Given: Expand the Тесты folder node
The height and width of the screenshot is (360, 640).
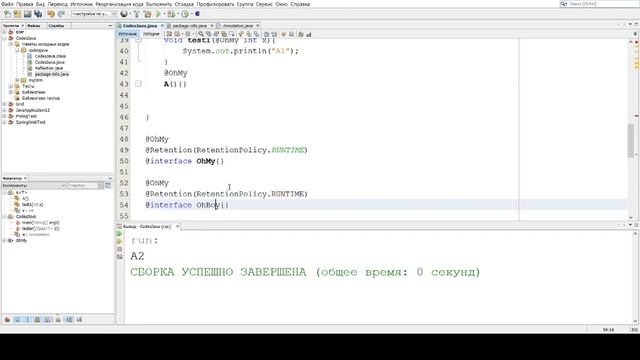Looking at the screenshot, I should pos(11,86).
